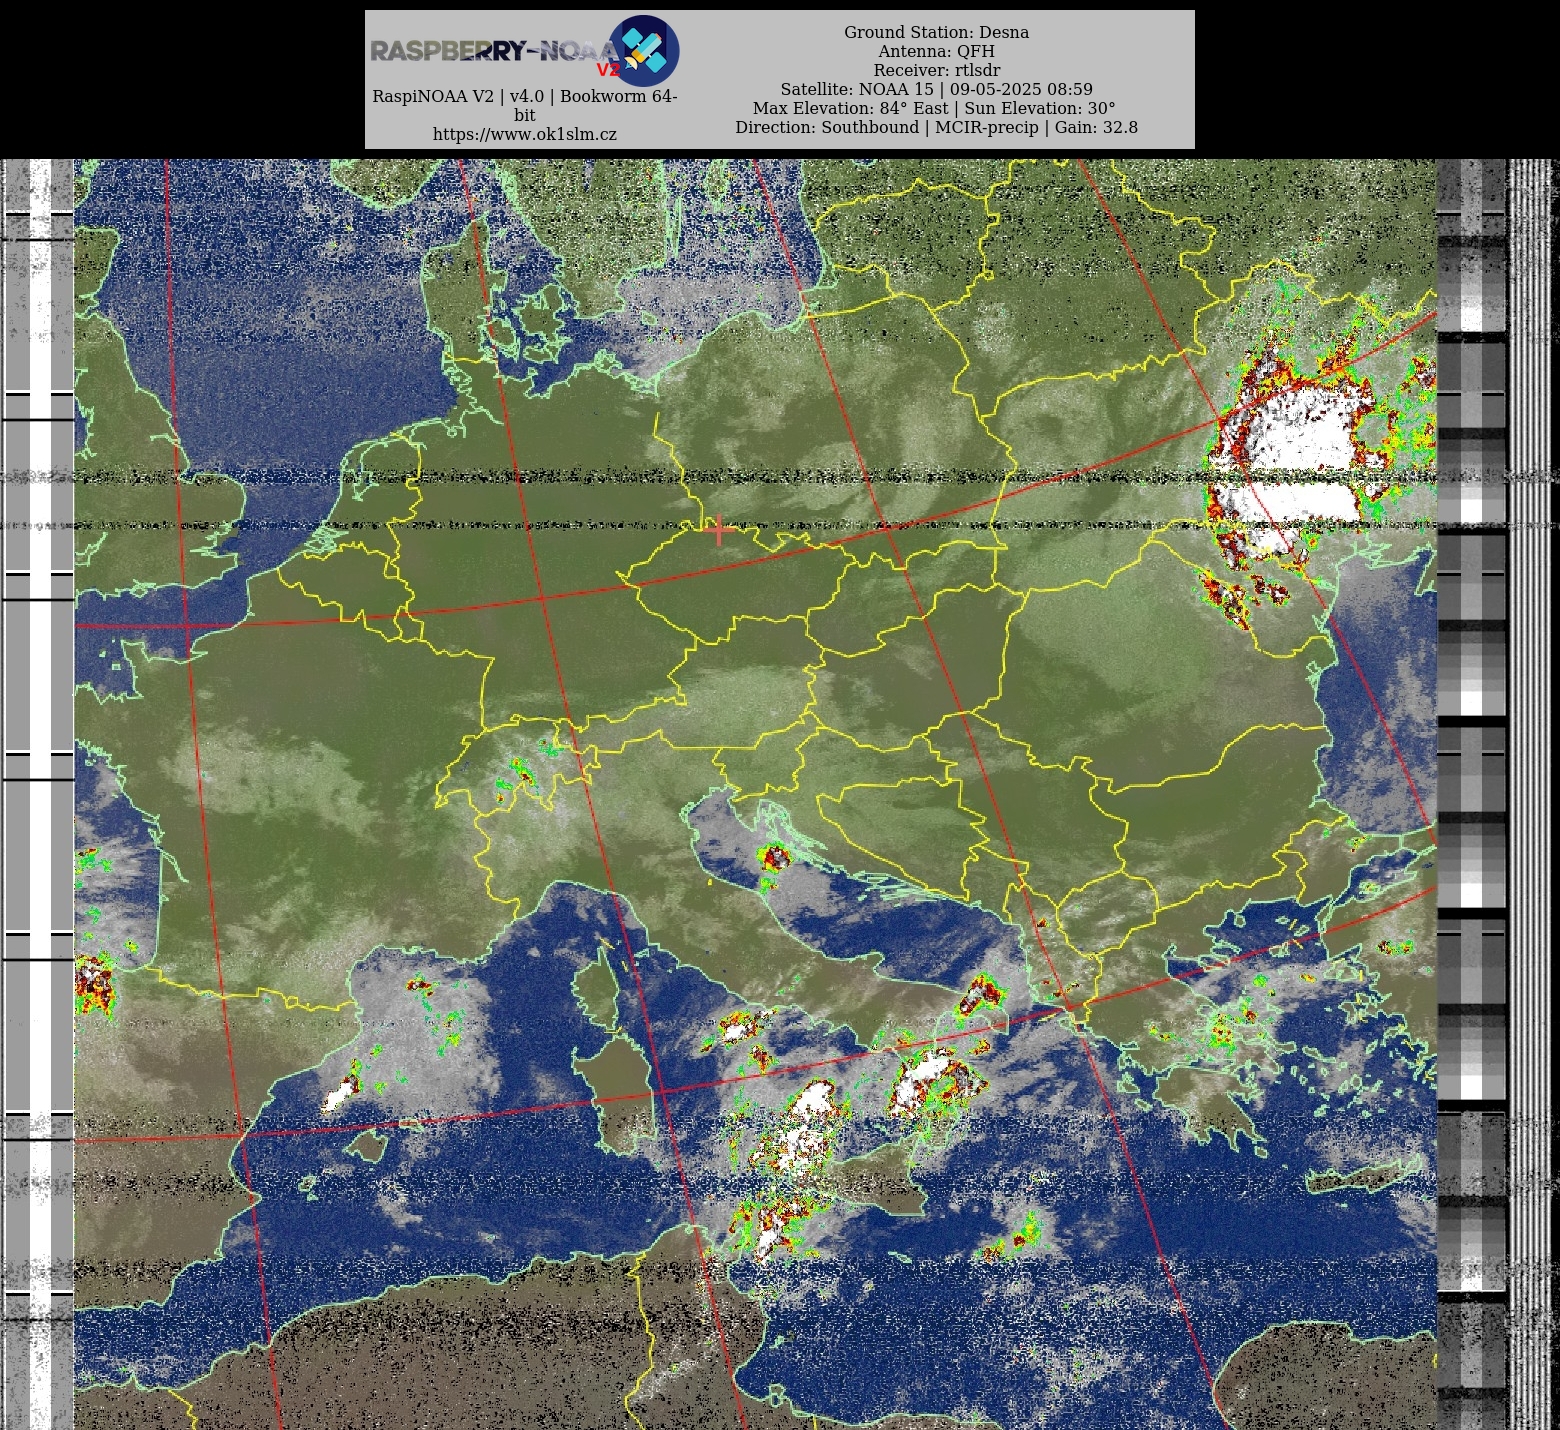
Task: Click the red cross ground station marker
Action: pos(718,531)
